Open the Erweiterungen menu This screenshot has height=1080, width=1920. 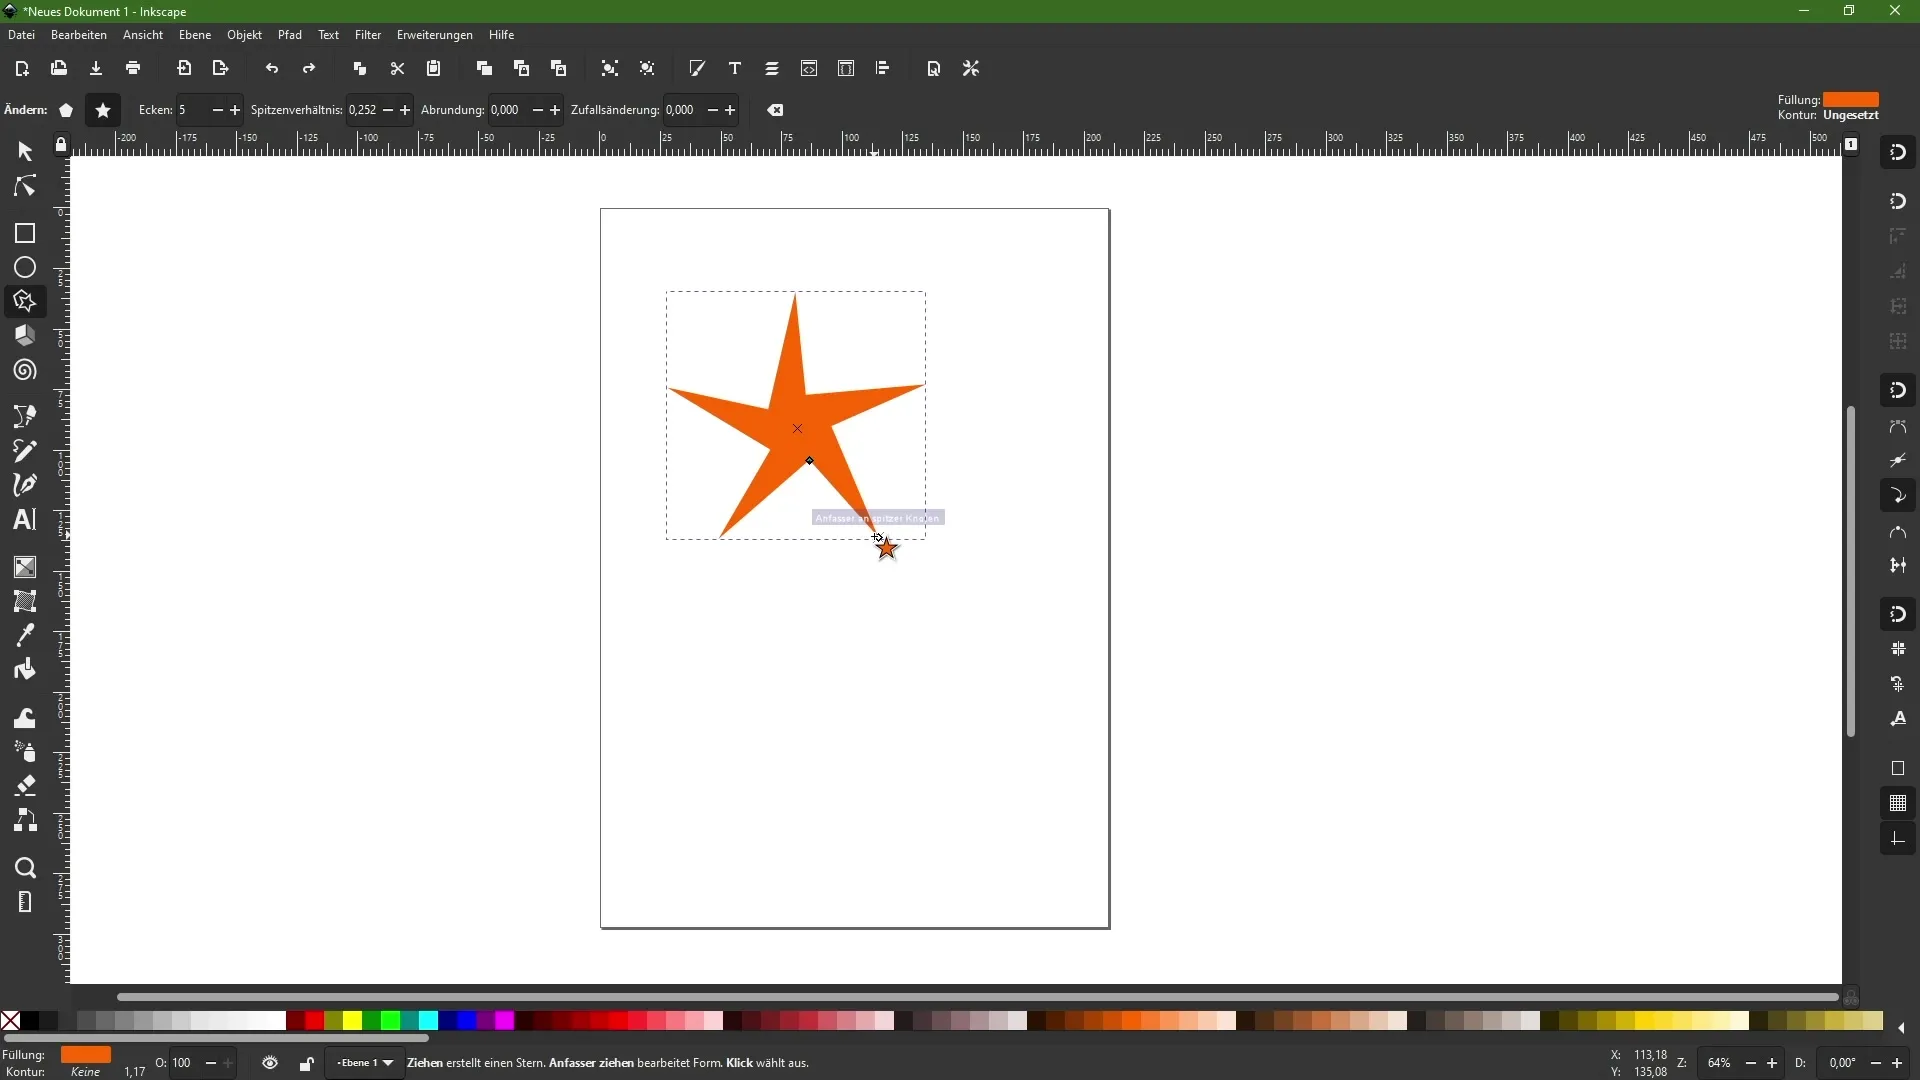tap(435, 35)
